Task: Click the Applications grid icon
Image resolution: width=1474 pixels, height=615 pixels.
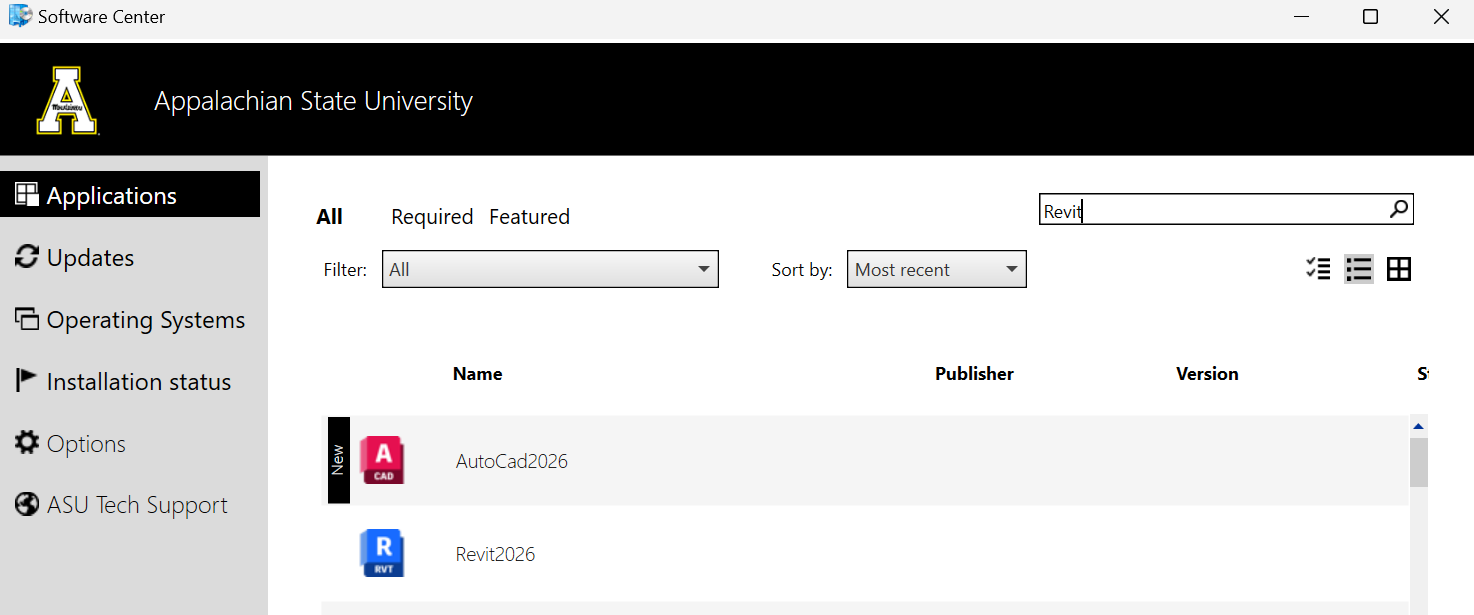Action: (x=27, y=194)
